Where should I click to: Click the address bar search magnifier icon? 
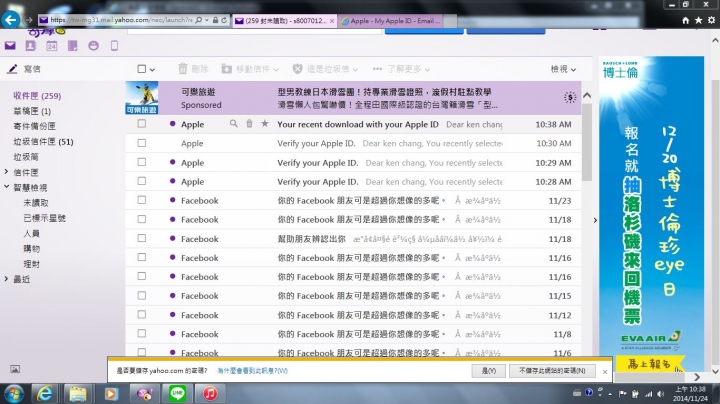pyautogui.click(x=198, y=20)
